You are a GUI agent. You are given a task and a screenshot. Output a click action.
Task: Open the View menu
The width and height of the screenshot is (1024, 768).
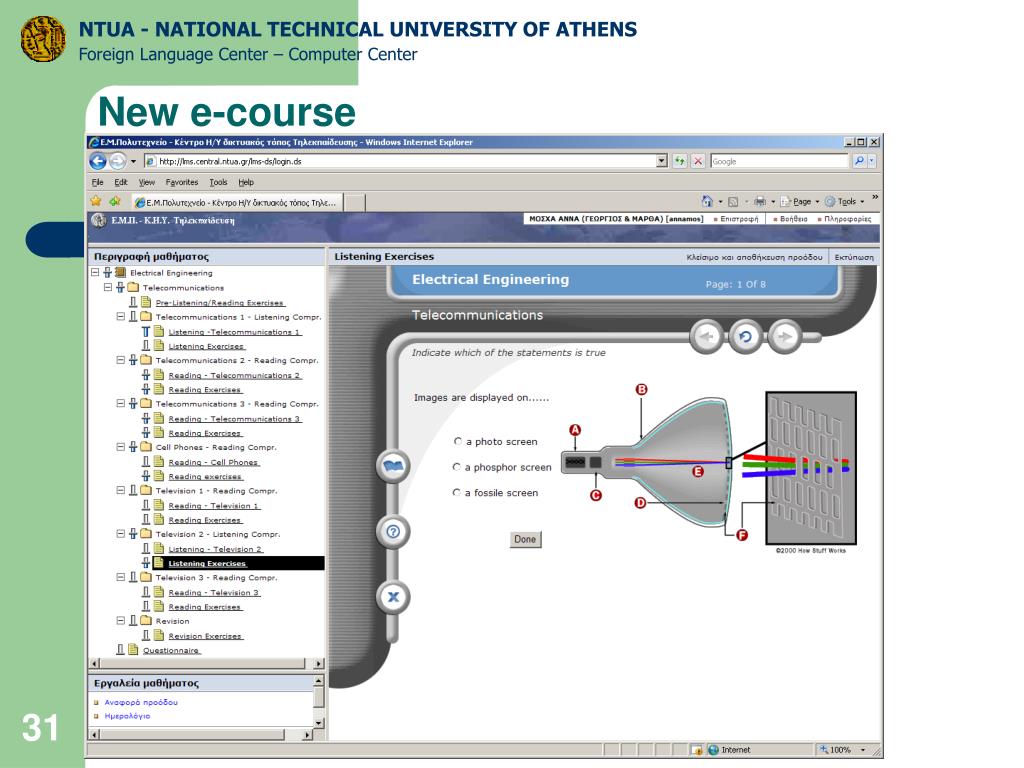click(x=147, y=182)
